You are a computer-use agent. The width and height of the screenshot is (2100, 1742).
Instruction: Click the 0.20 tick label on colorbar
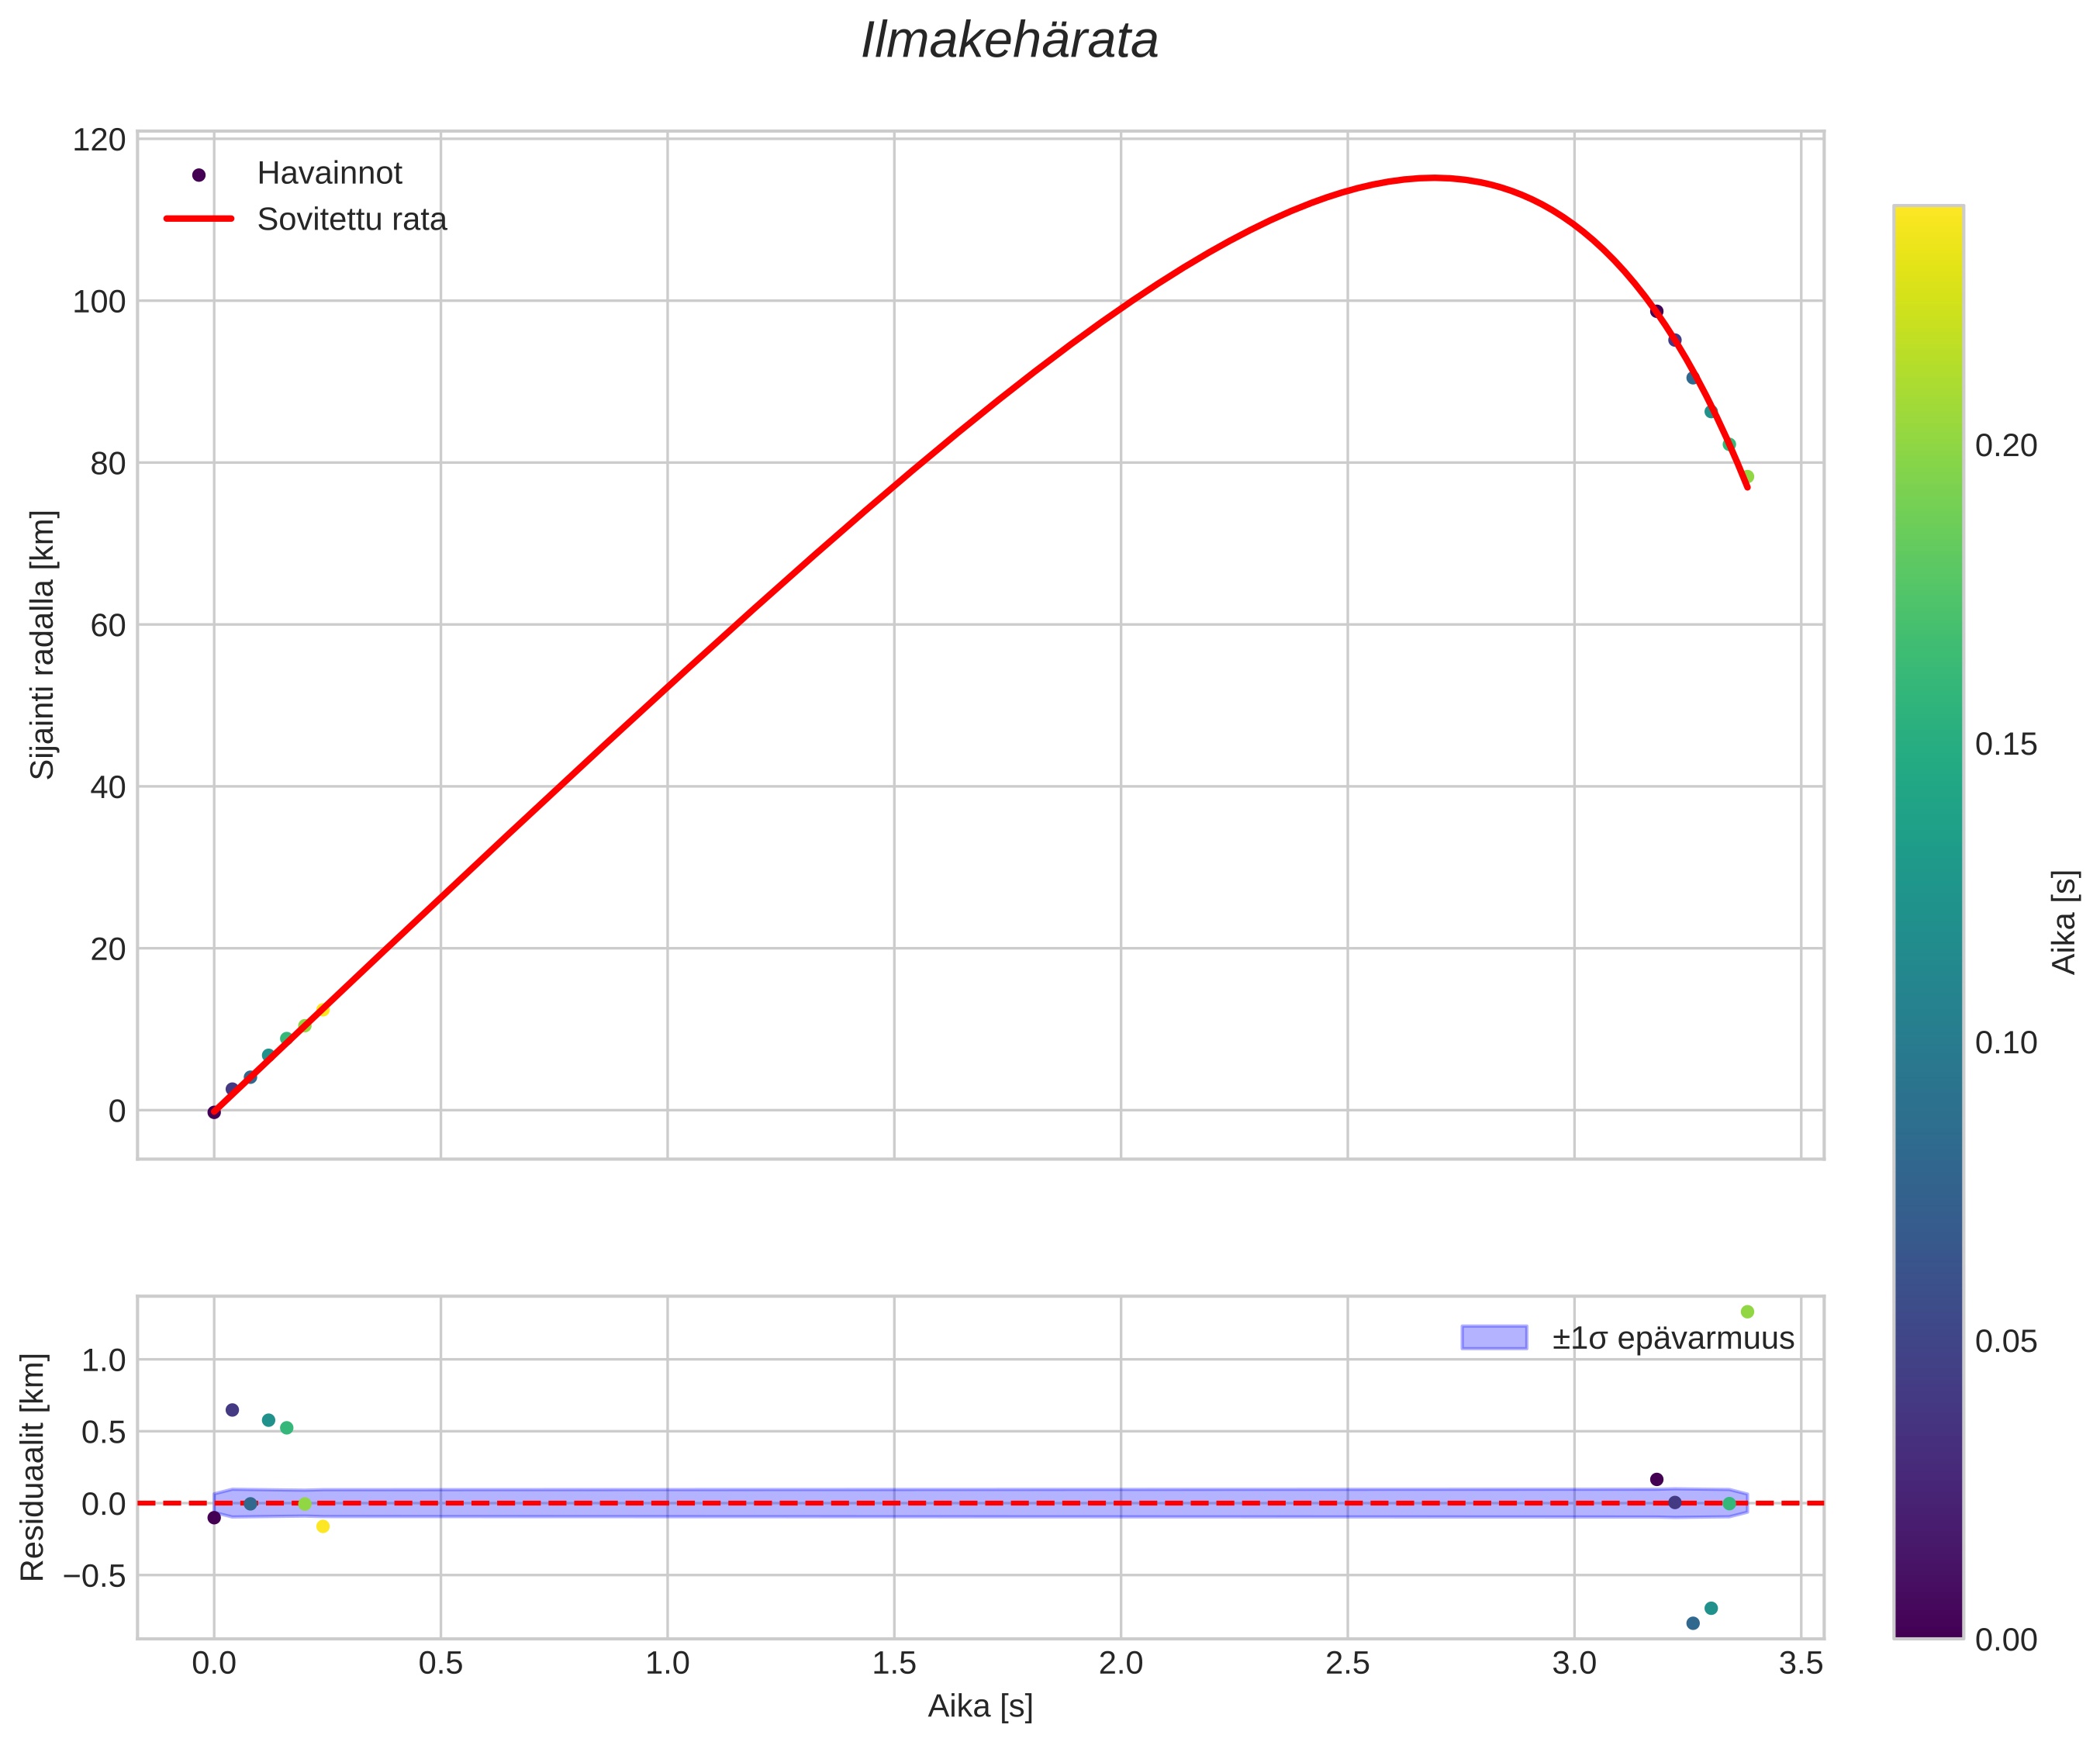[x=2005, y=446]
